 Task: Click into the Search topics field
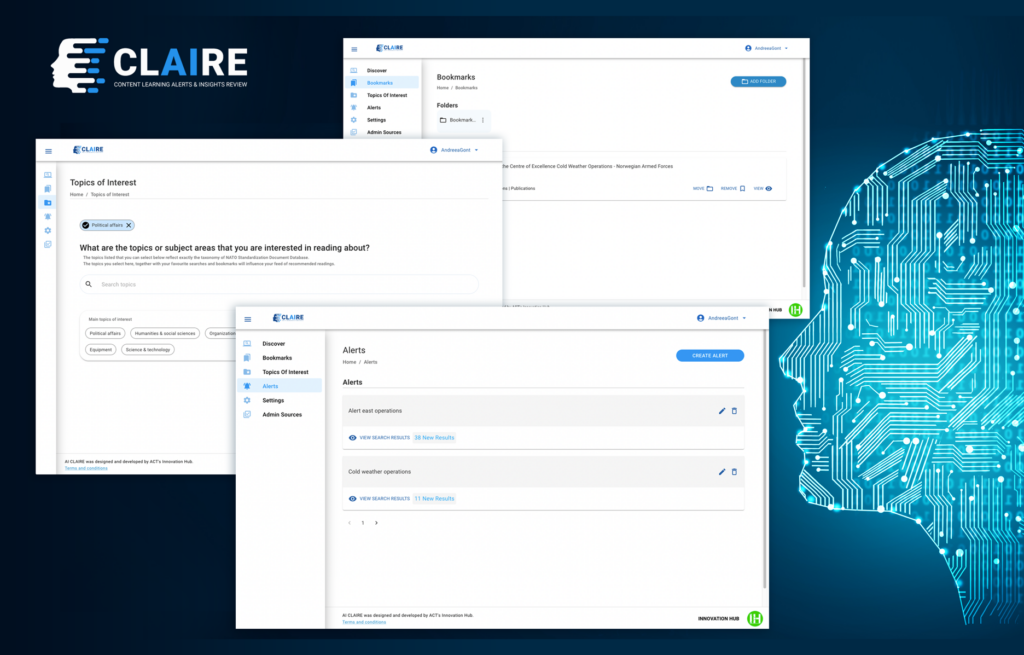(280, 284)
